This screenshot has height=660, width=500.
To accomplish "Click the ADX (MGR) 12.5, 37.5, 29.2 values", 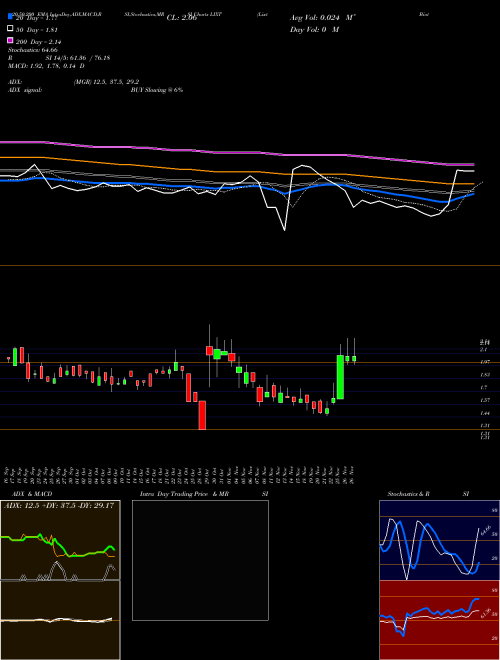I will 106,82.
